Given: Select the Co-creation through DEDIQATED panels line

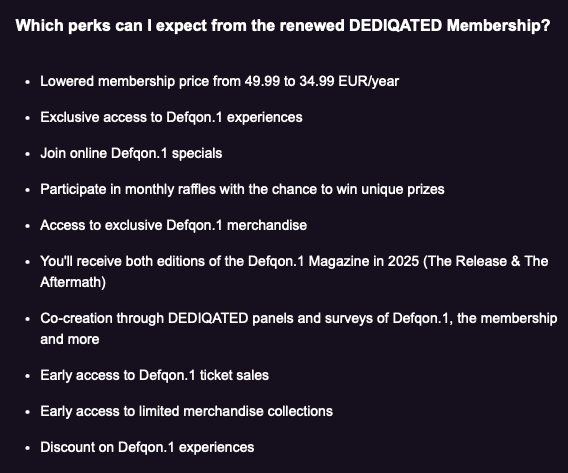Looking at the screenshot, I should 299,318.
